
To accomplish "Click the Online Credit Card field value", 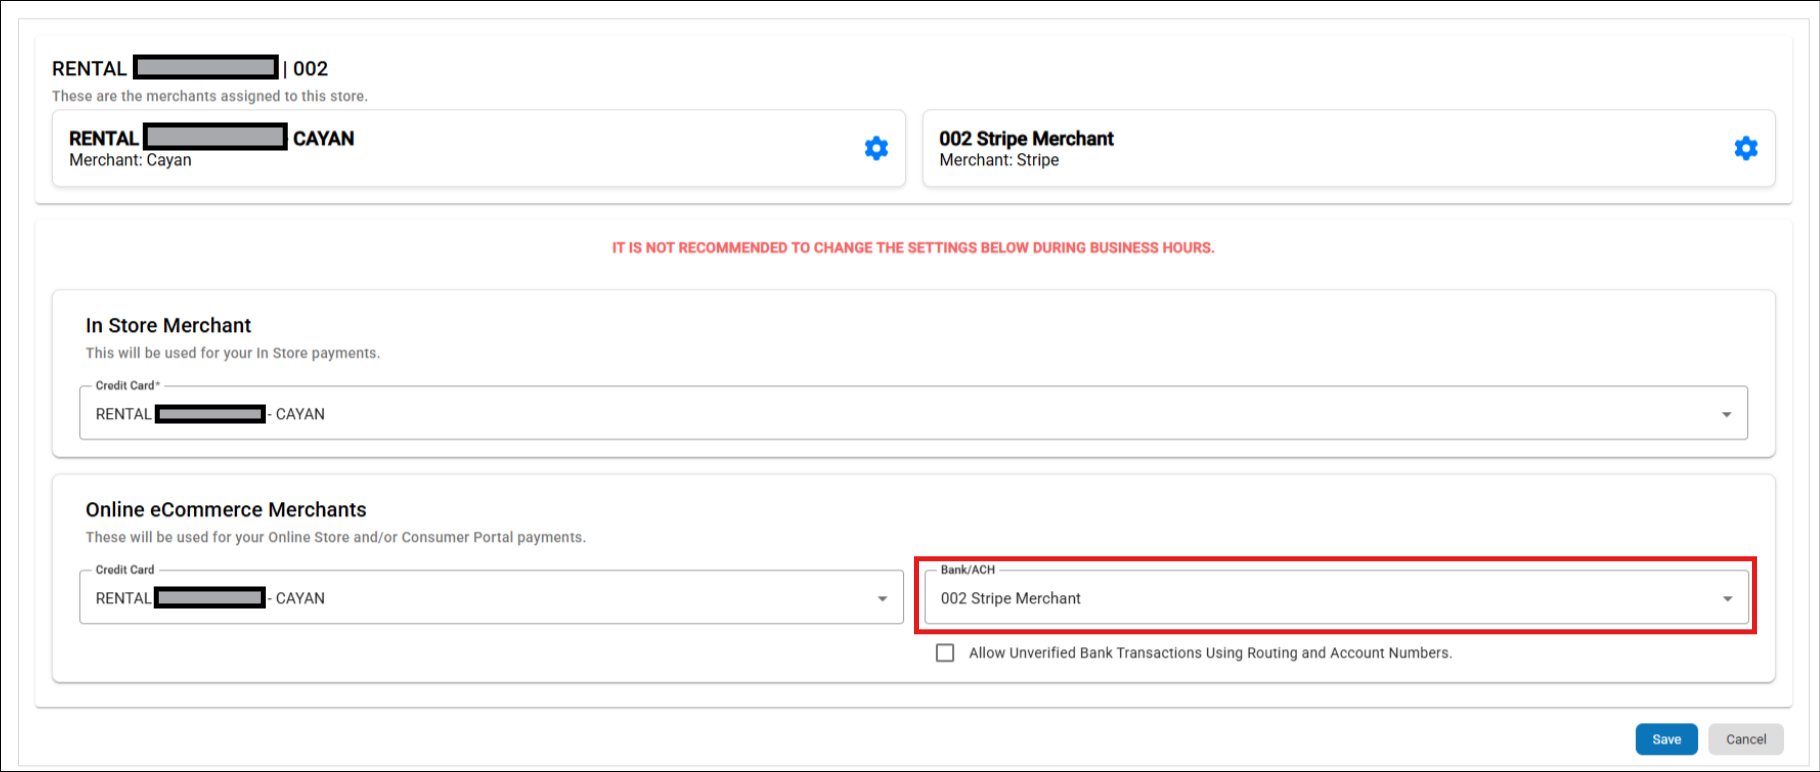I will [210, 598].
